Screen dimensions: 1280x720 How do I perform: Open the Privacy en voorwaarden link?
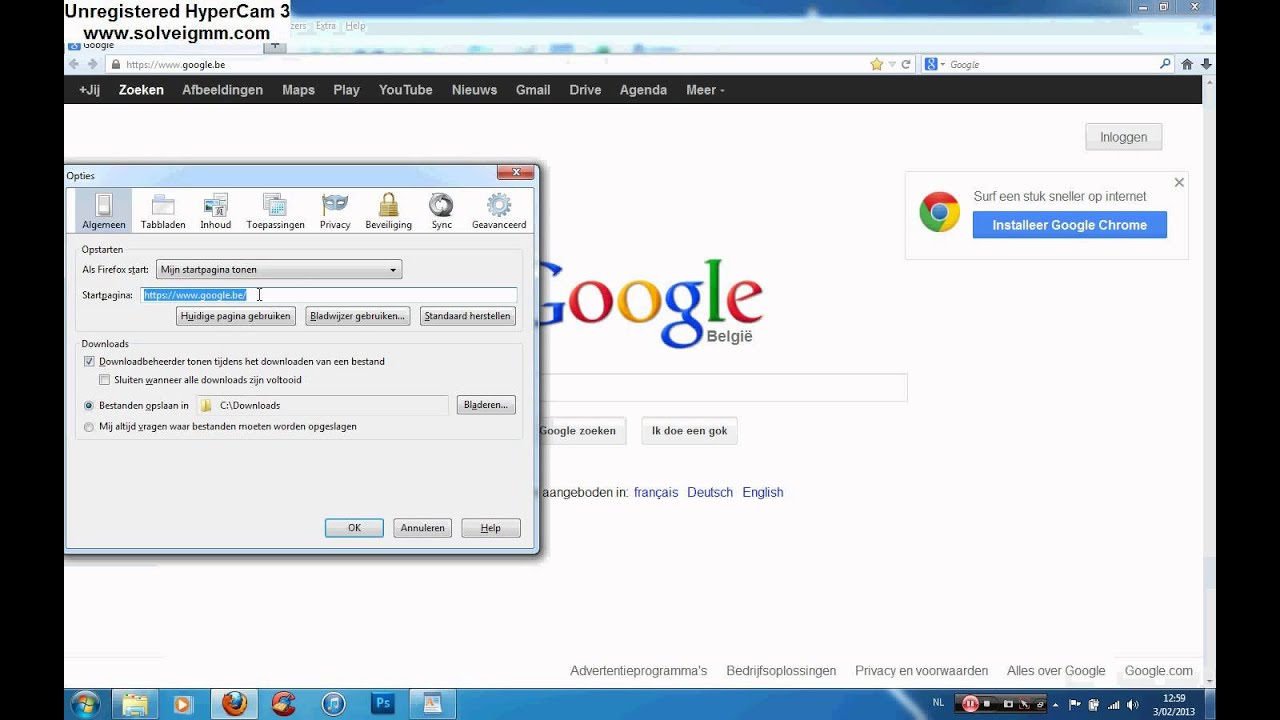click(x=921, y=671)
